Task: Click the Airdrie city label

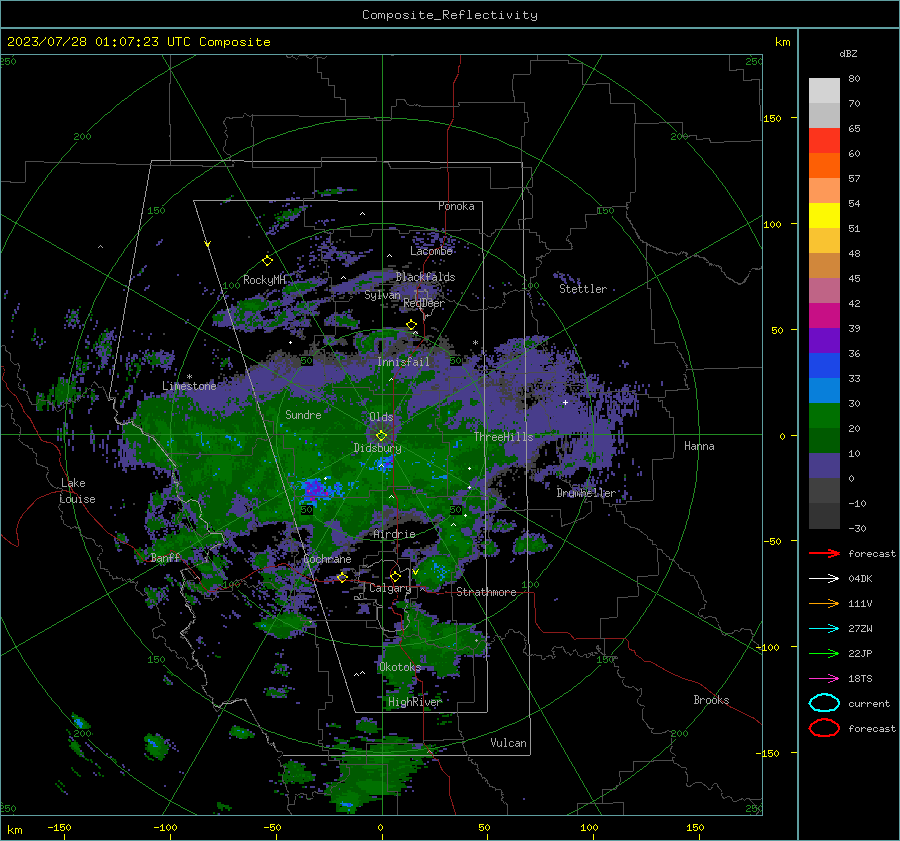Action: 394,534
